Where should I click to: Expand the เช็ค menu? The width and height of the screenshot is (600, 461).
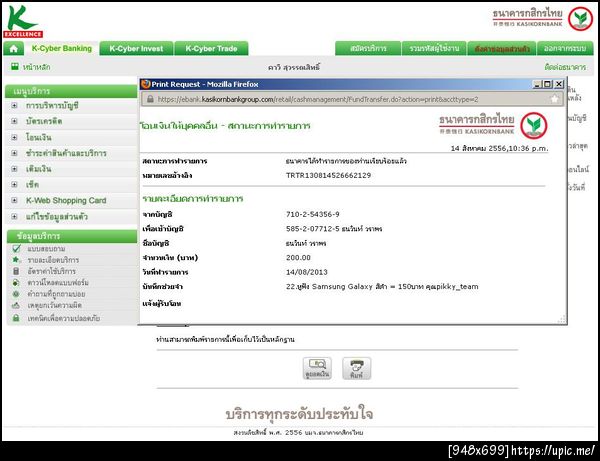click(x=15, y=184)
